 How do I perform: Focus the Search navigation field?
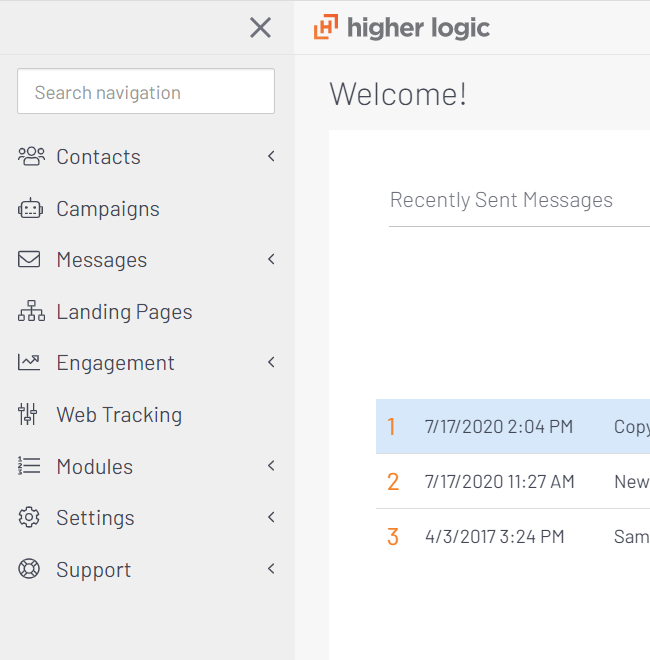pos(146,91)
